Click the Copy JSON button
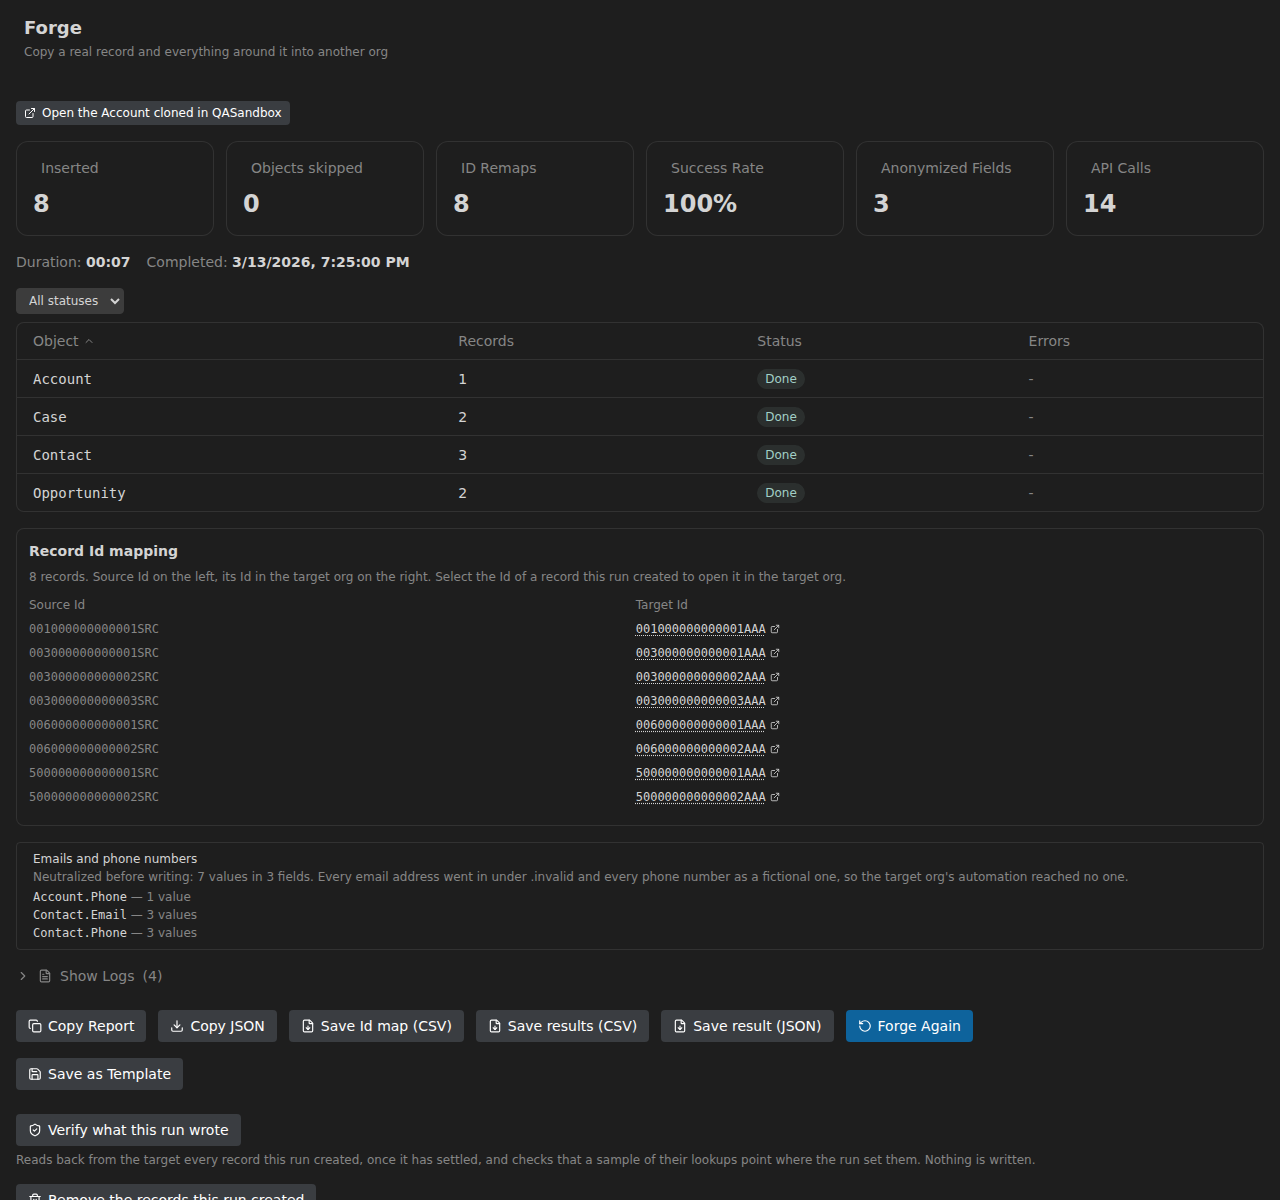 click(217, 1026)
